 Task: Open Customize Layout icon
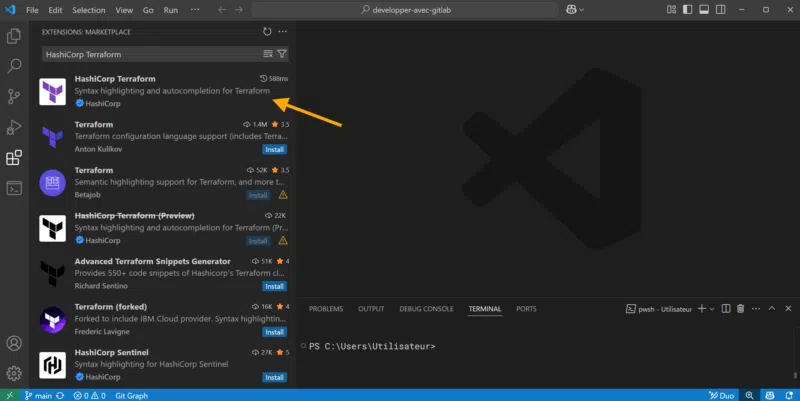671,10
